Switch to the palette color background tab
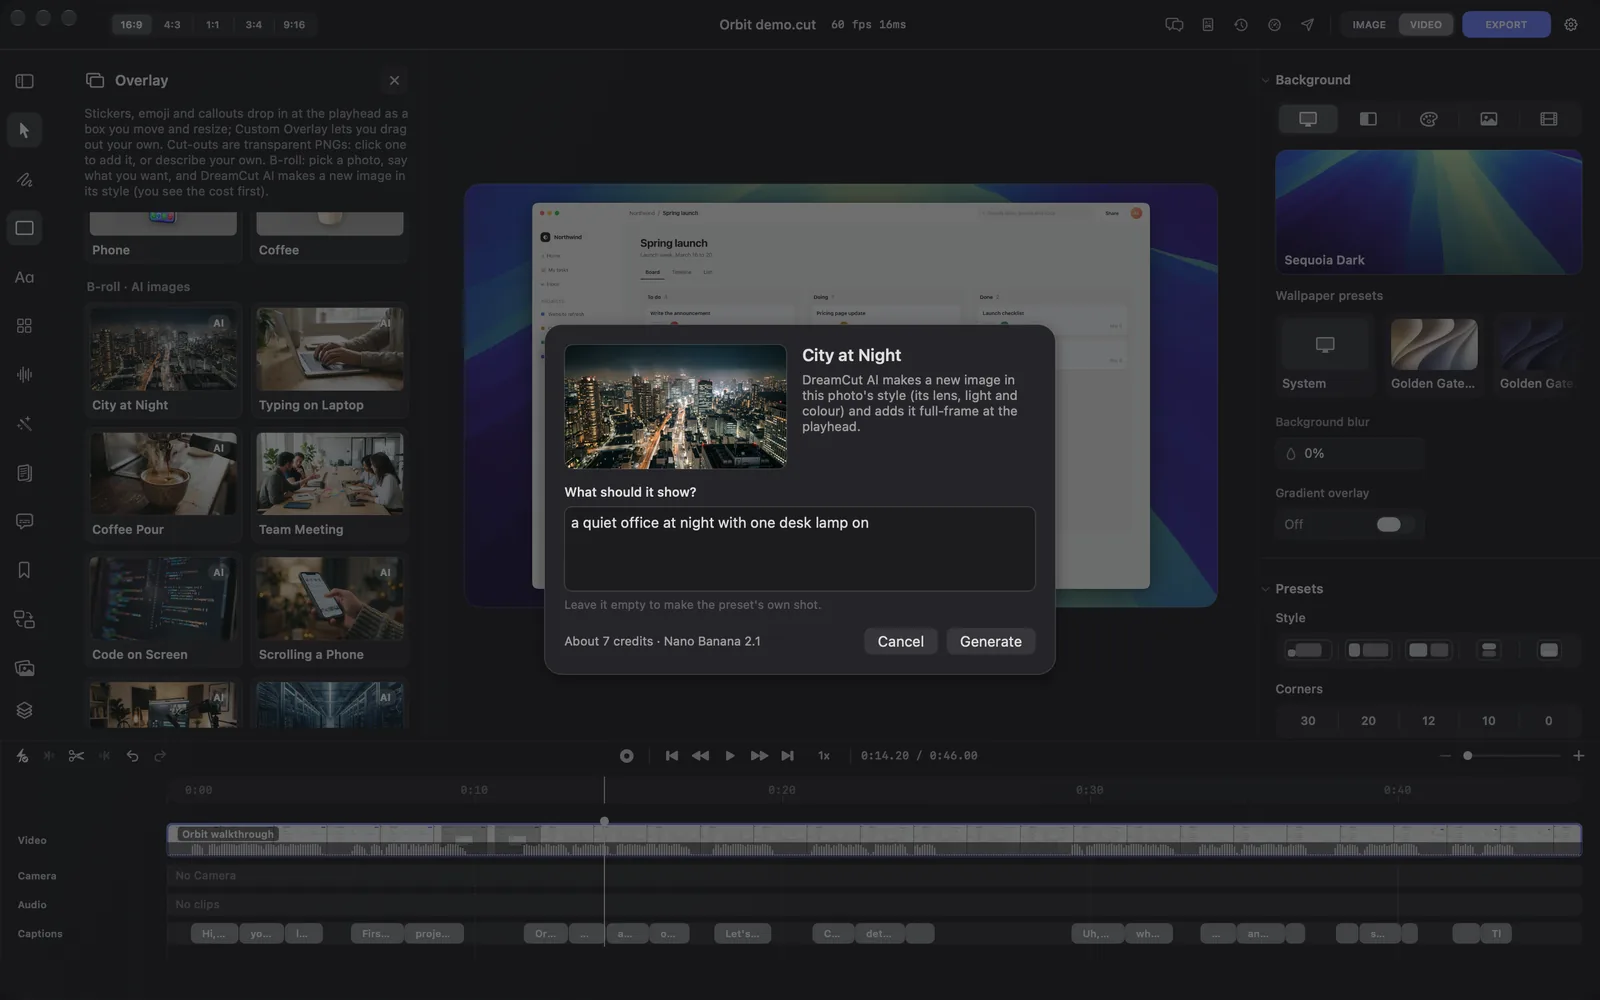Screen dimensions: 1600x1000 pyautogui.click(x=1429, y=119)
